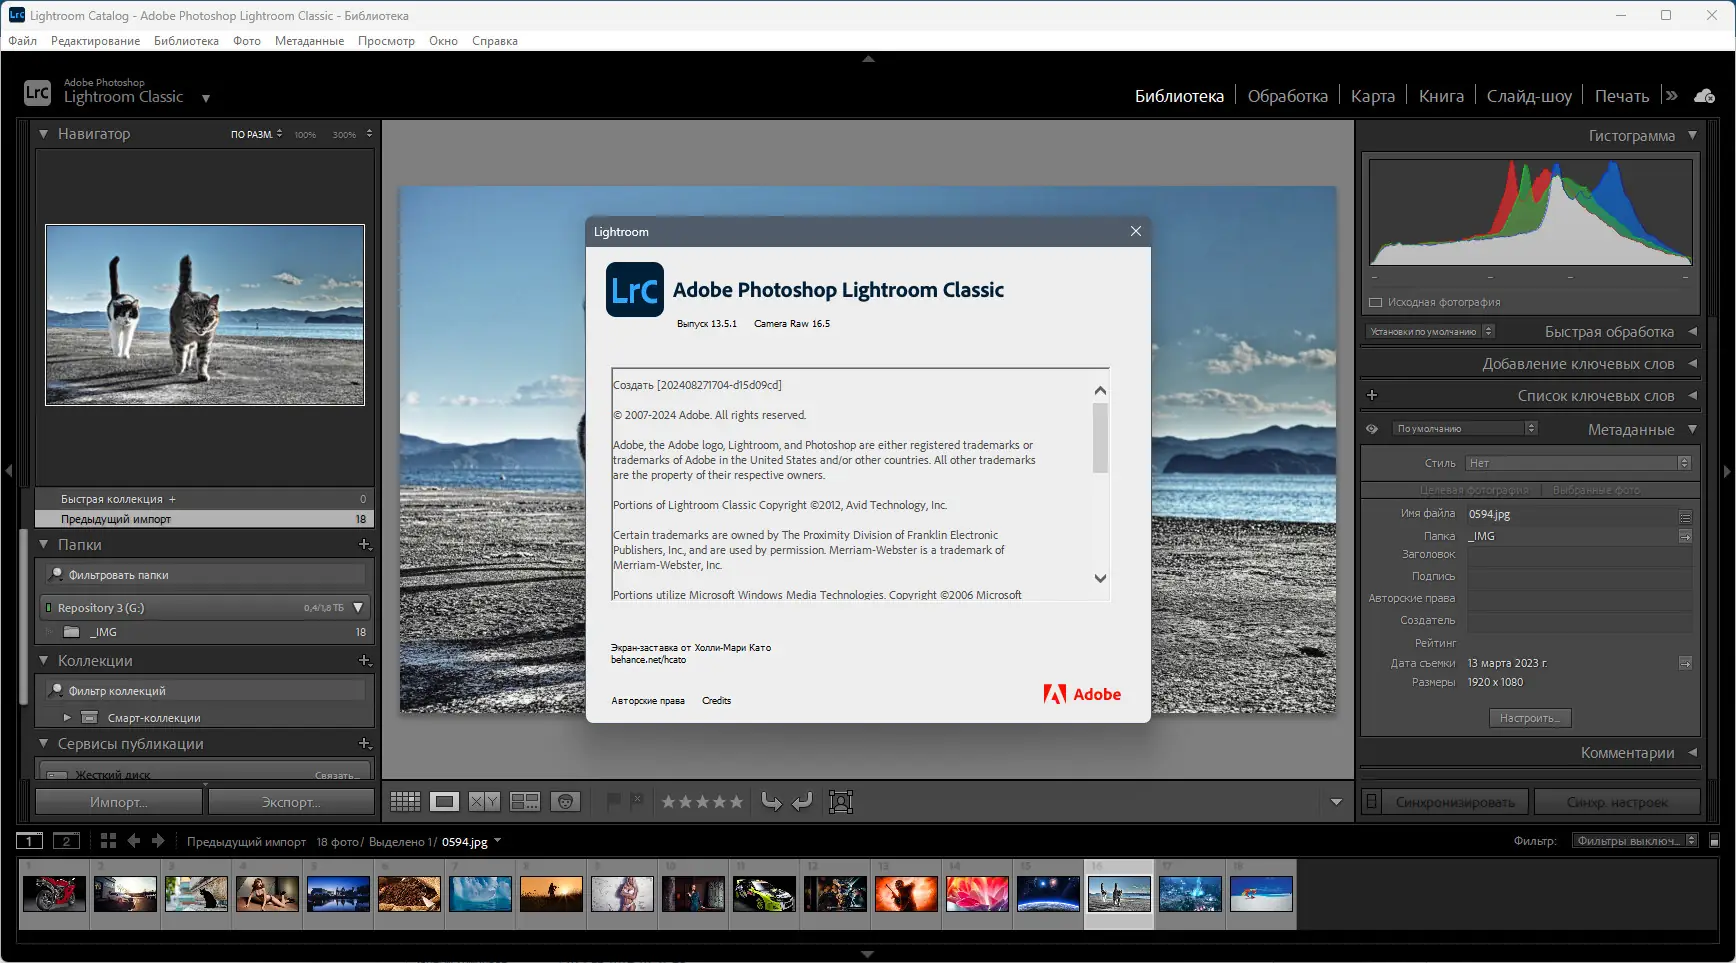Click the Credits link in dialog
Image resolution: width=1736 pixels, height=963 pixels.
point(716,701)
